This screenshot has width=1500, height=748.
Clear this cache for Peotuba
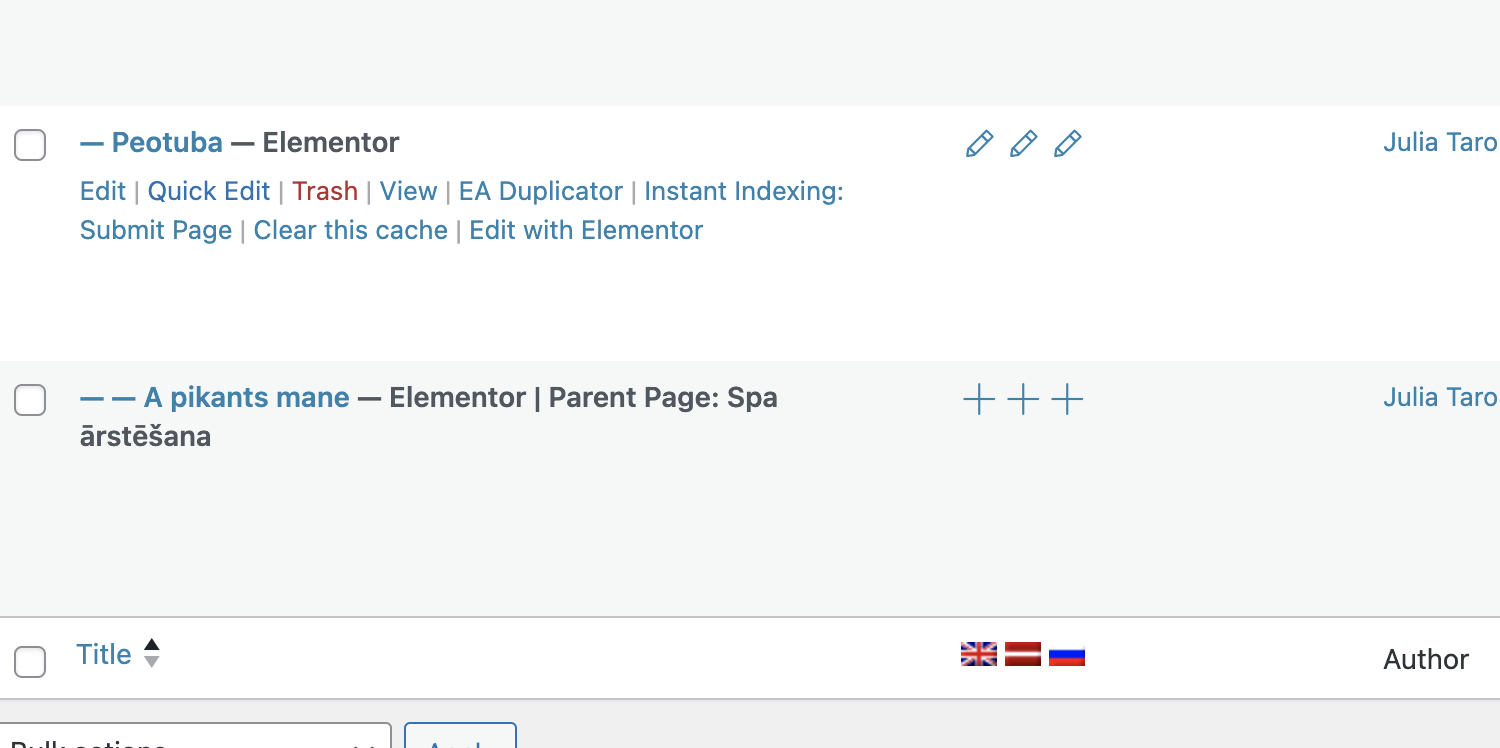[351, 230]
